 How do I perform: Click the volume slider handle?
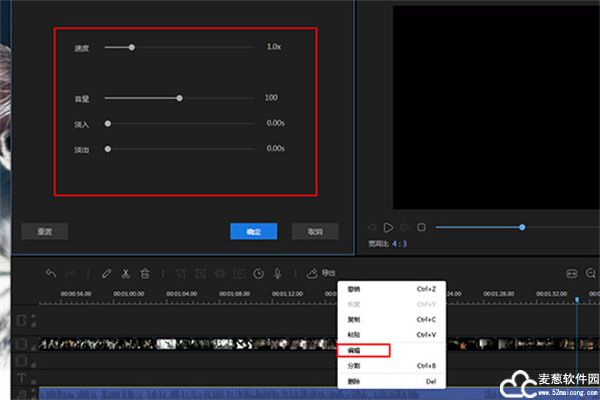point(179,98)
